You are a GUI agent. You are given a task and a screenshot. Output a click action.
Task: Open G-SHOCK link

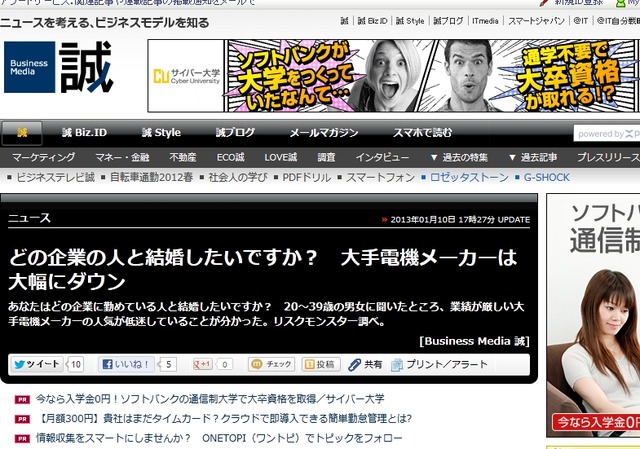547,178
